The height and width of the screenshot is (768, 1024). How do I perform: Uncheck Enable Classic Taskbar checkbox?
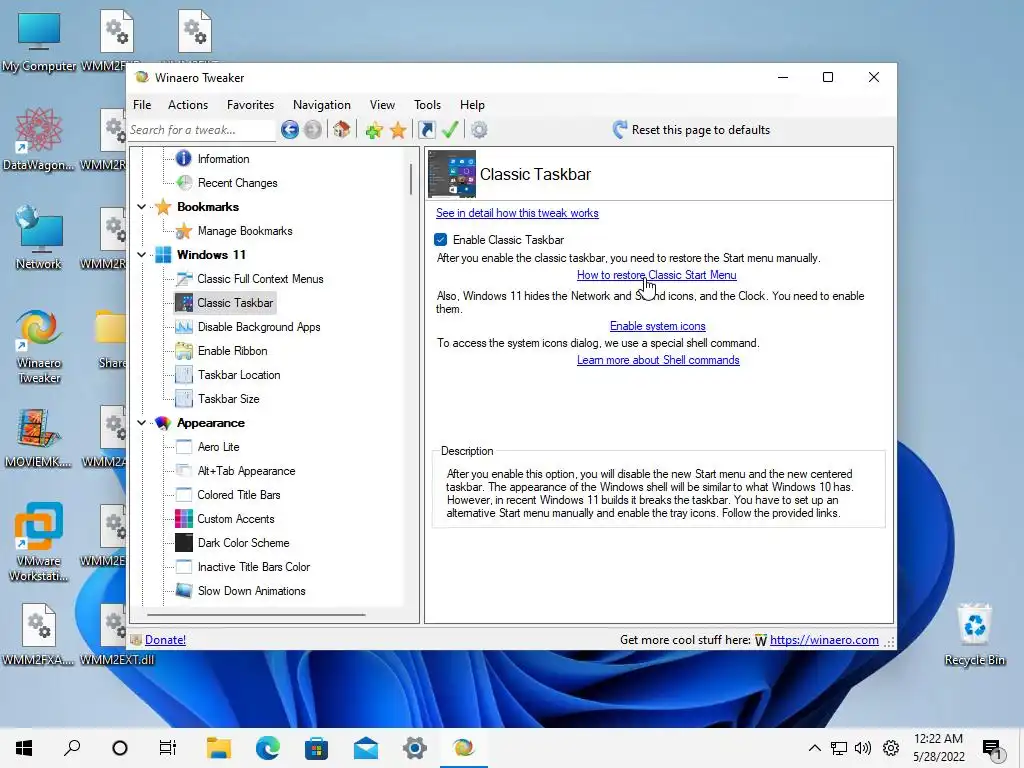[x=441, y=240]
